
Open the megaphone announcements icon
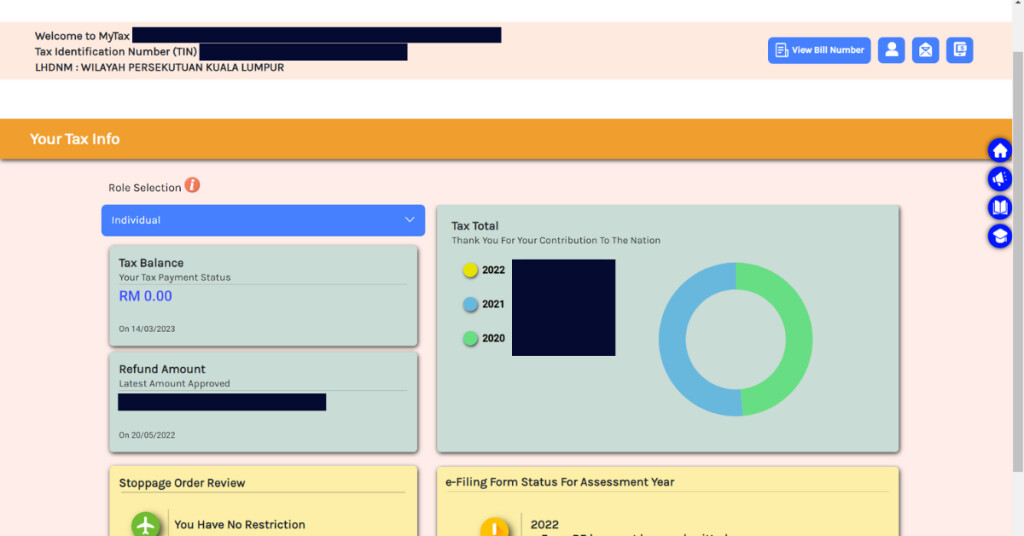coord(999,179)
